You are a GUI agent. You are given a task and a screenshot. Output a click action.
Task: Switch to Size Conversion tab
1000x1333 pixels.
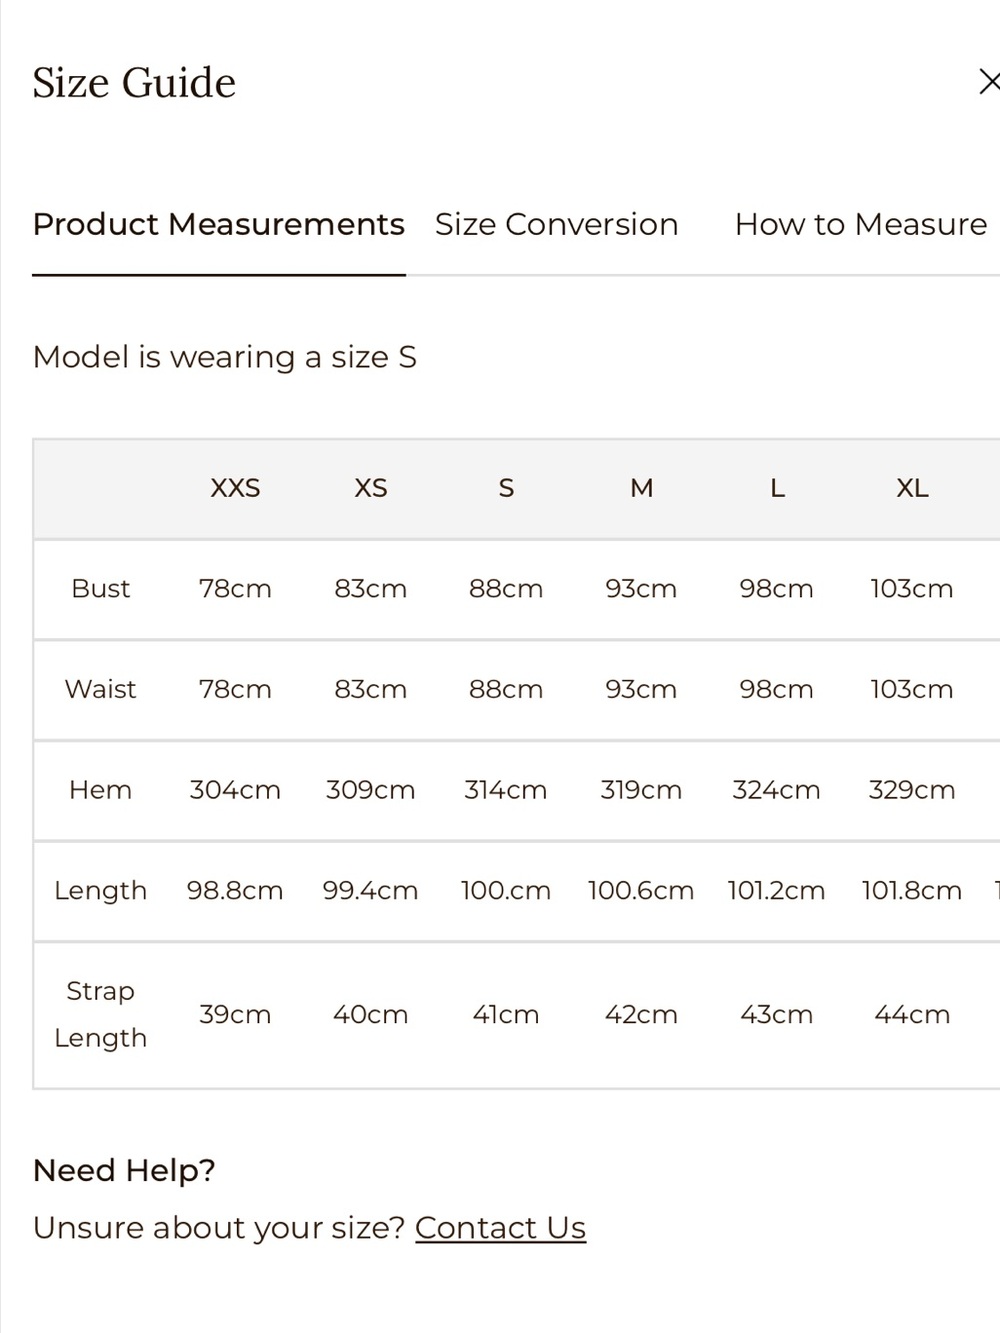[x=556, y=224]
